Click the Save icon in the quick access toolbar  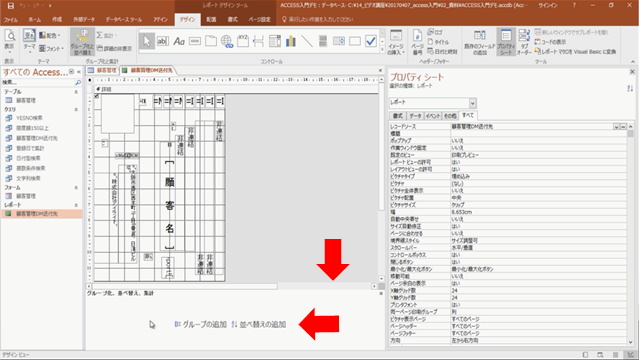click(11, 6)
